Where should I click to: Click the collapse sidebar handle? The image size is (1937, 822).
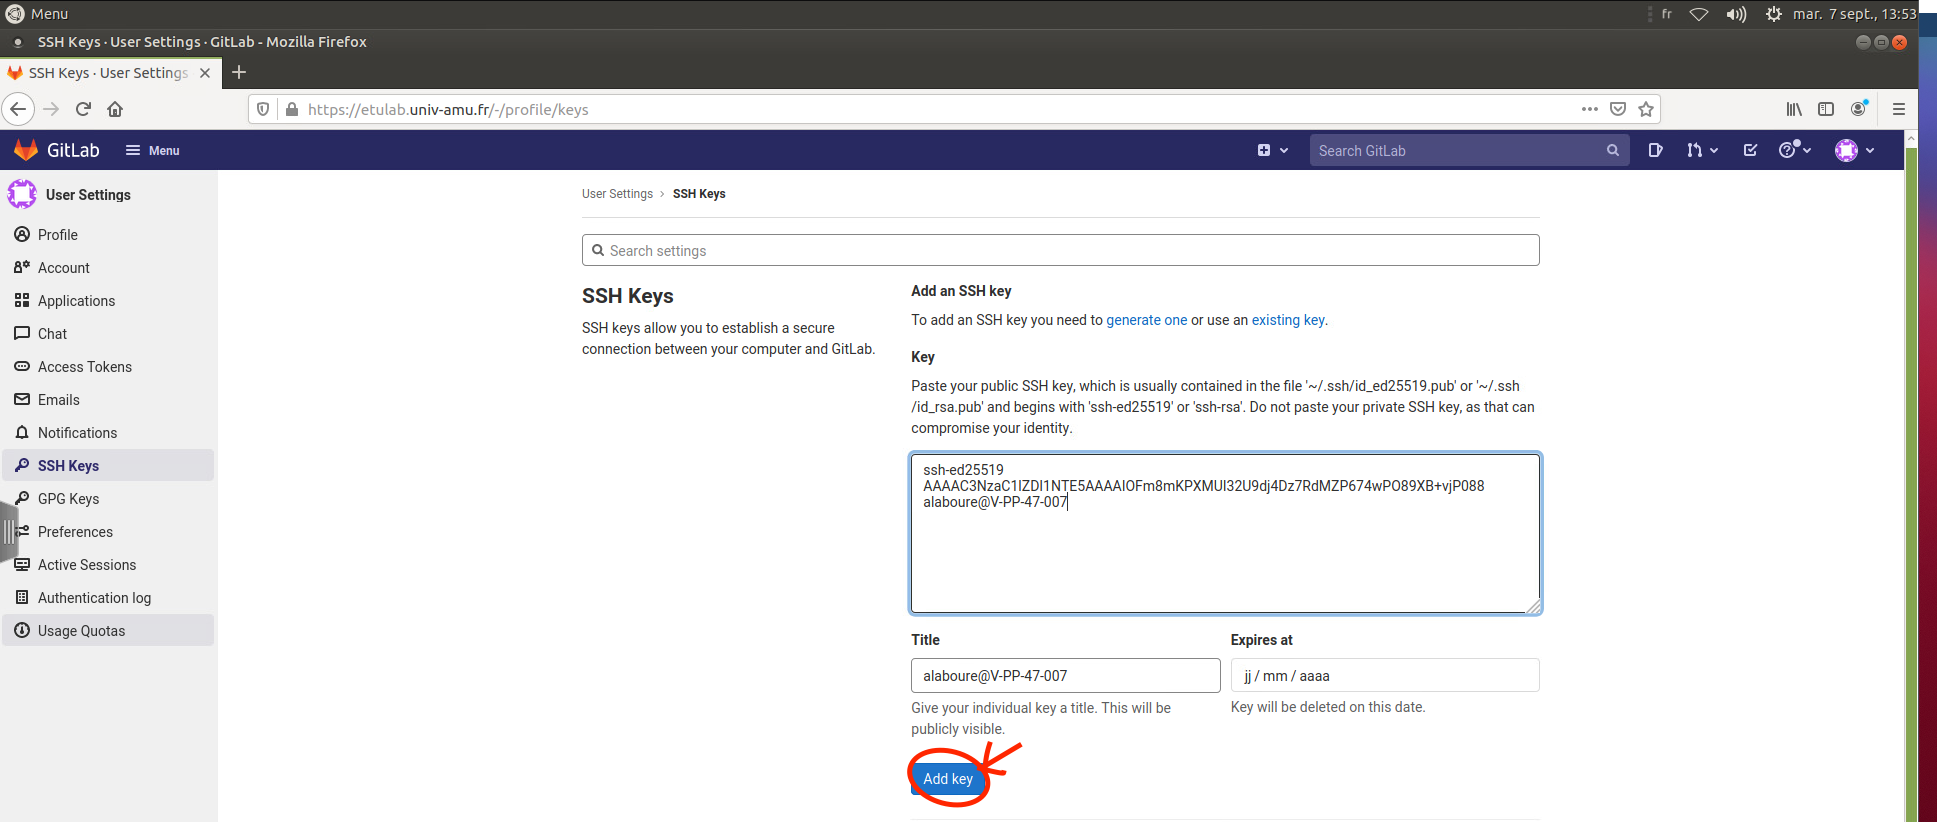(9, 530)
